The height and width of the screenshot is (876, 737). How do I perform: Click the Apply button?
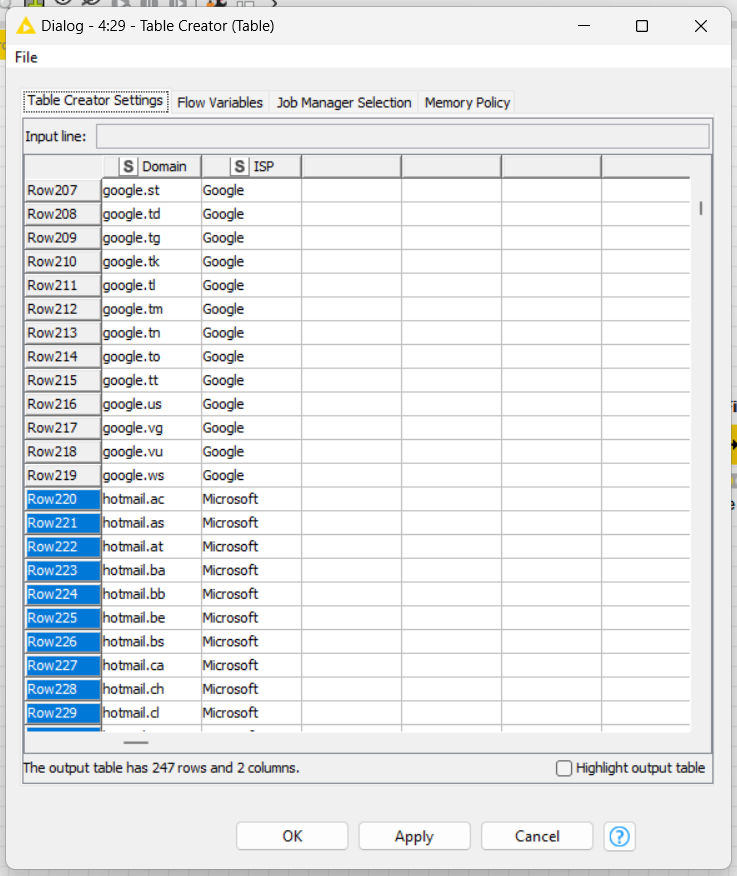pyautogui.click(x=414, y=836)
